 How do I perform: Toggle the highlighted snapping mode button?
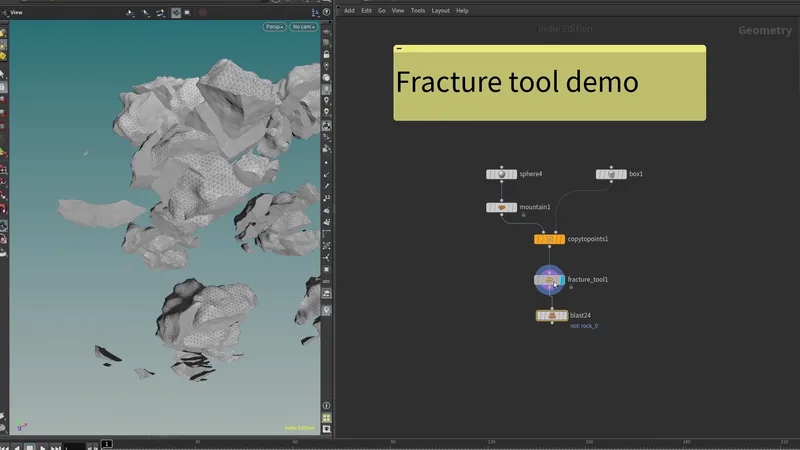pyautogui.click(x=176, y=13)
